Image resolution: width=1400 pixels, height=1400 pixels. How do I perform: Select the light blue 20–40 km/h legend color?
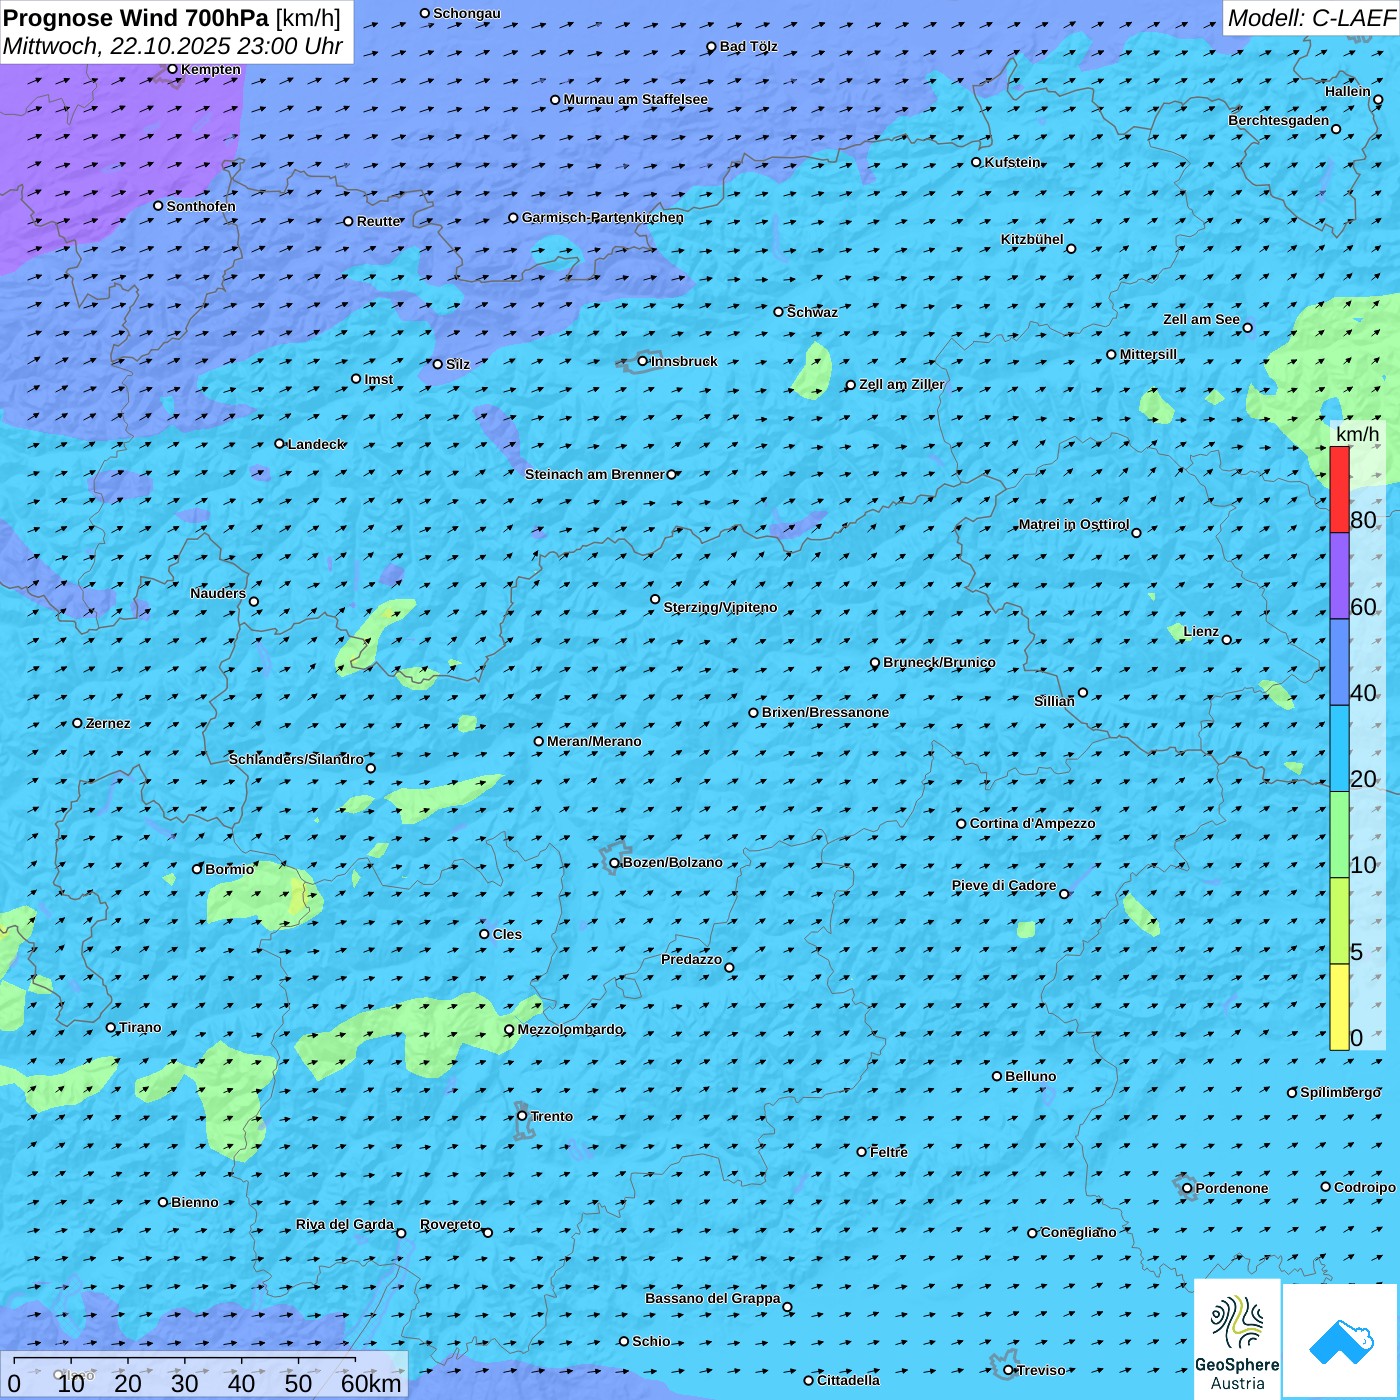[1339, 749]
